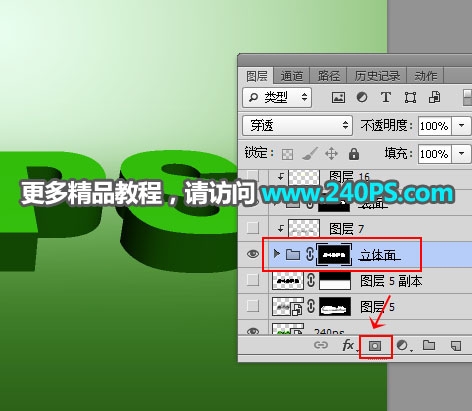Select the 图层 5 副本 layer name
Viewport: 472px width, 411px height.
pyautogui.click(x=391, y=281)
